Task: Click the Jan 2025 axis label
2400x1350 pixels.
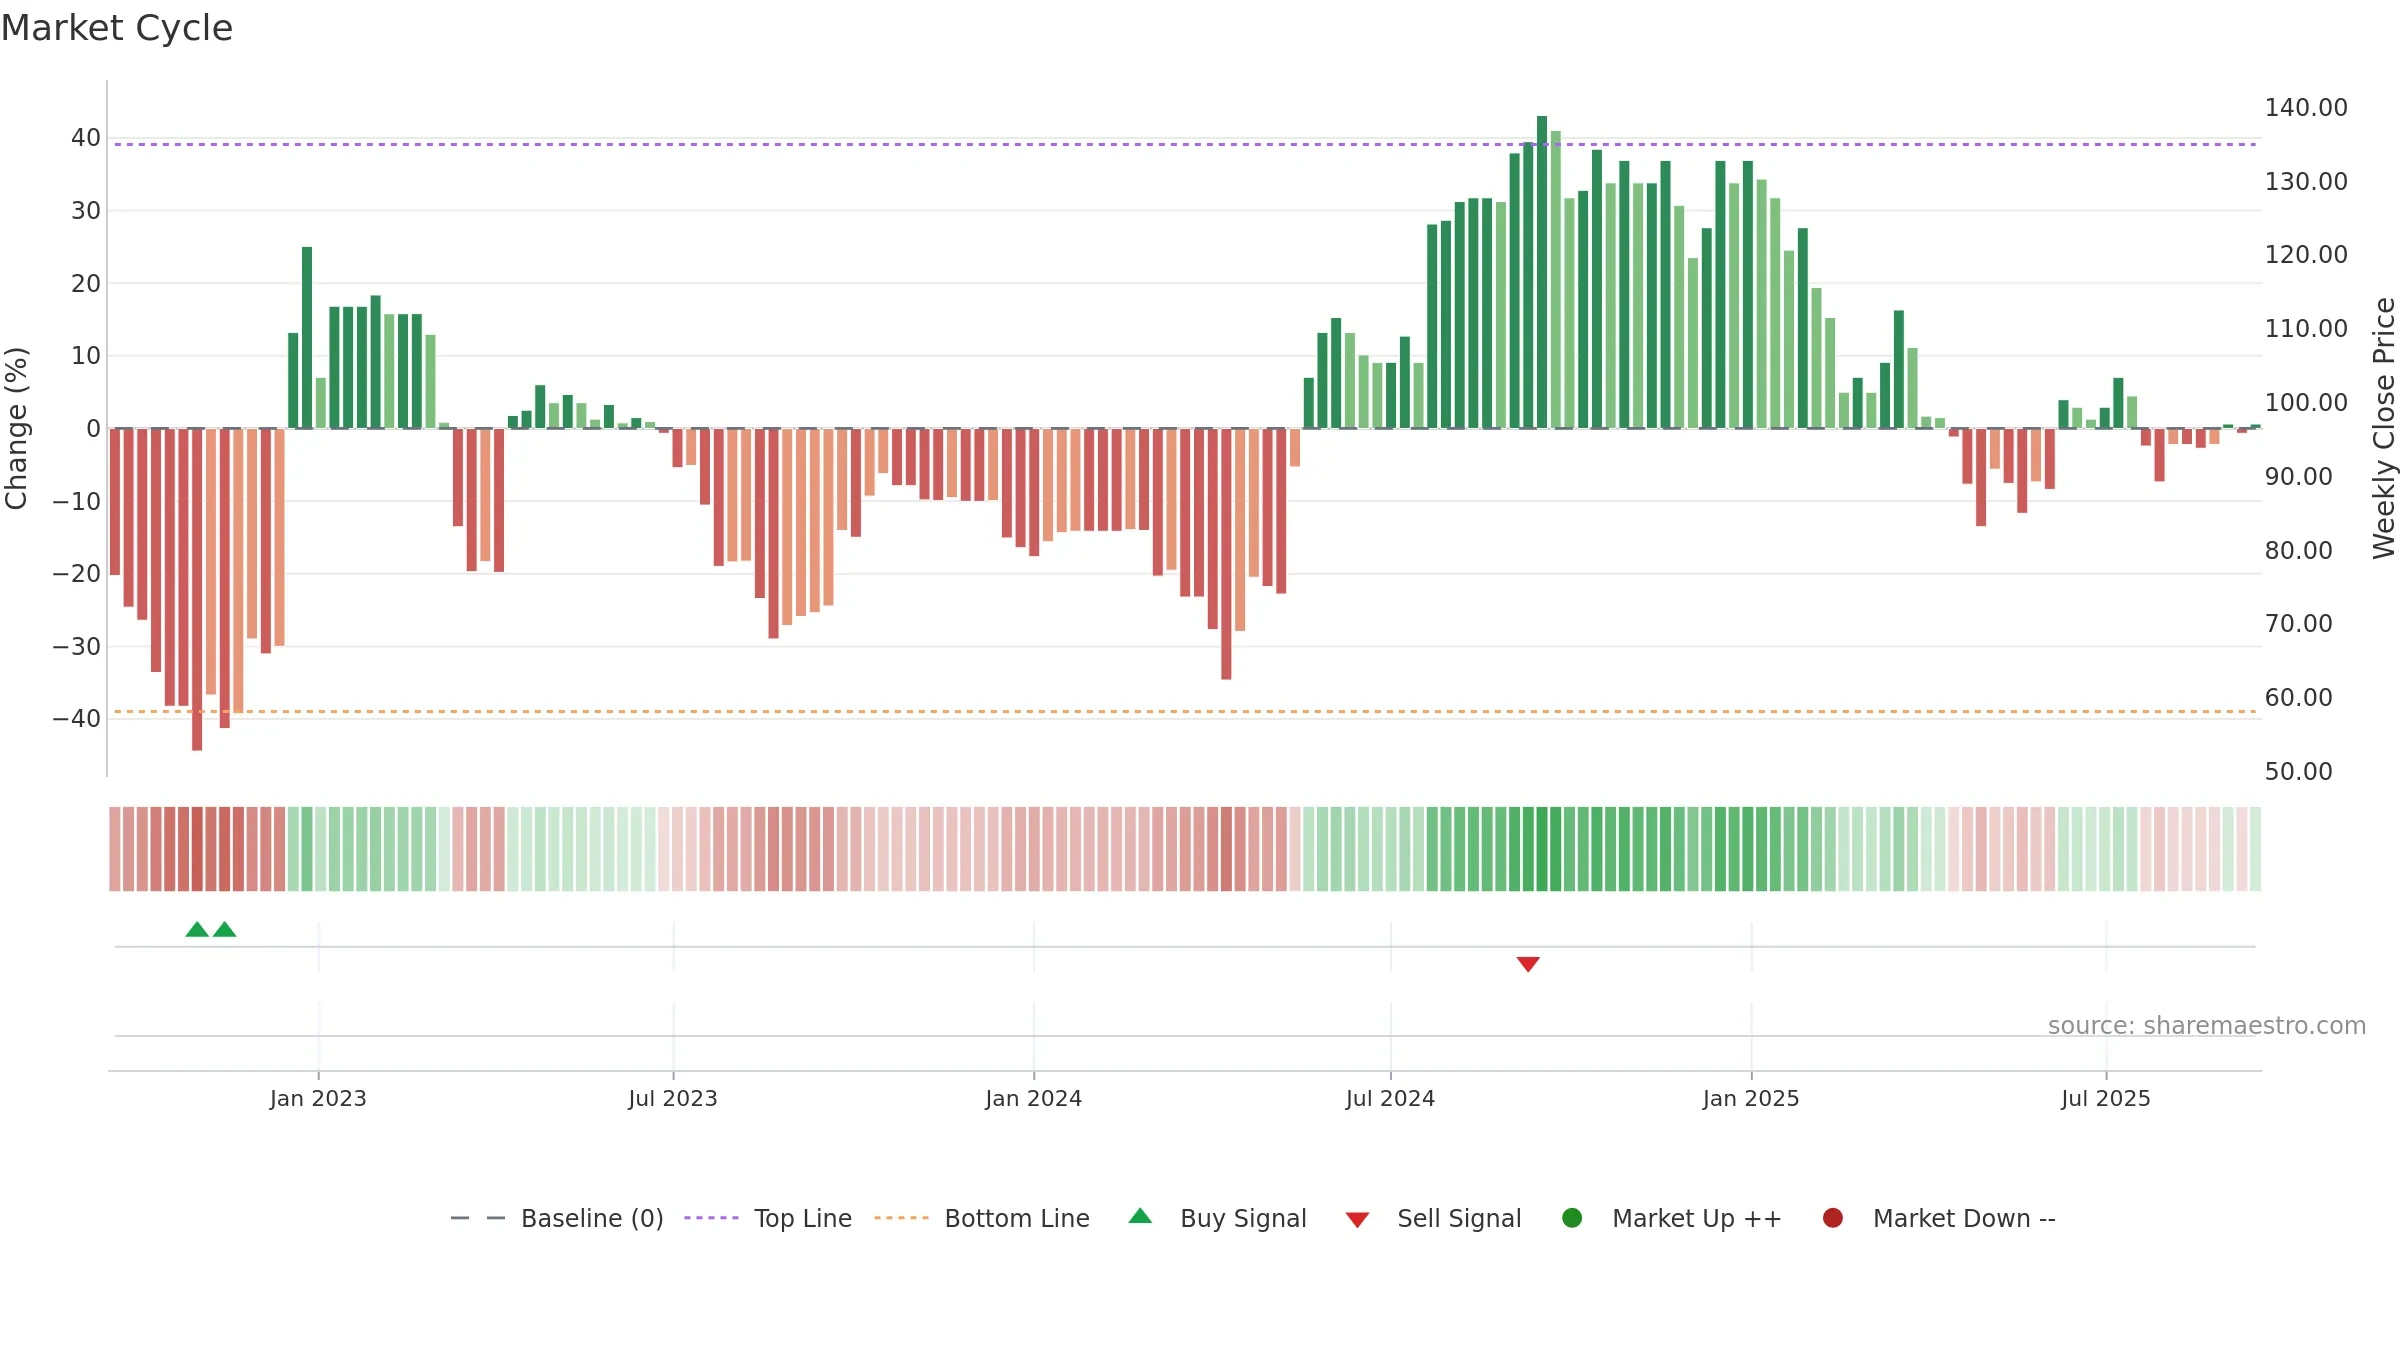Action: click(1751, 1099)
